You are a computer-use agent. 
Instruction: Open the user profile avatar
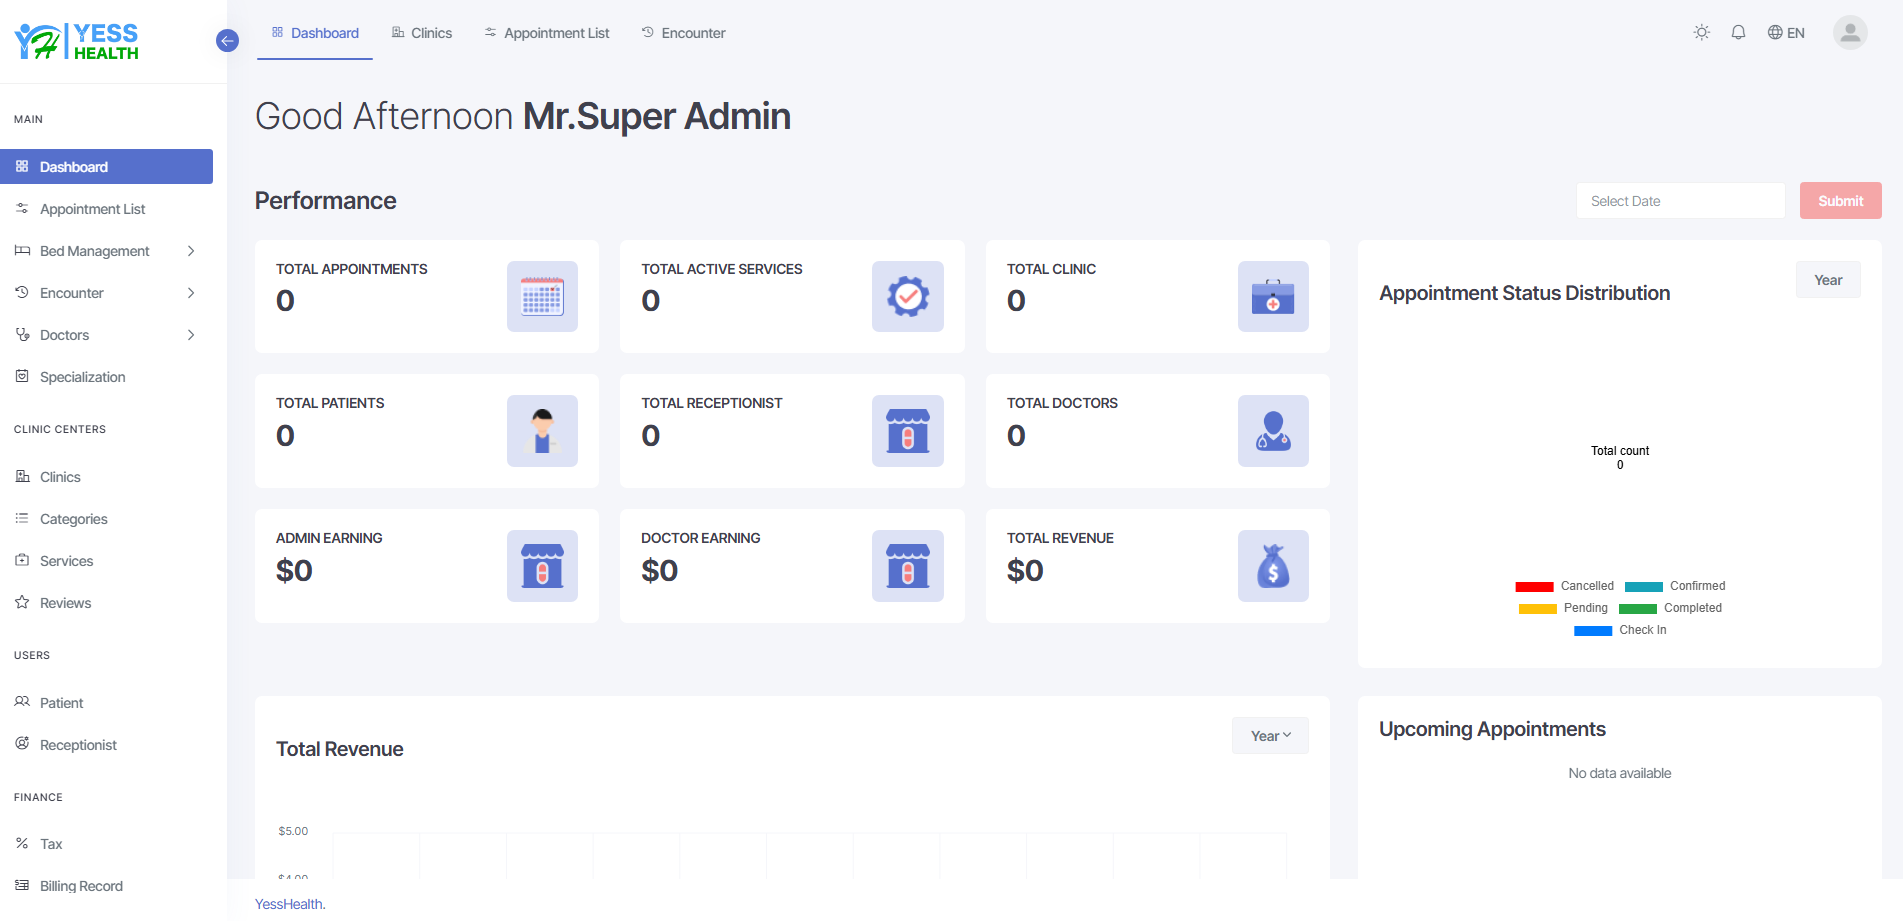pos(1849,33)
